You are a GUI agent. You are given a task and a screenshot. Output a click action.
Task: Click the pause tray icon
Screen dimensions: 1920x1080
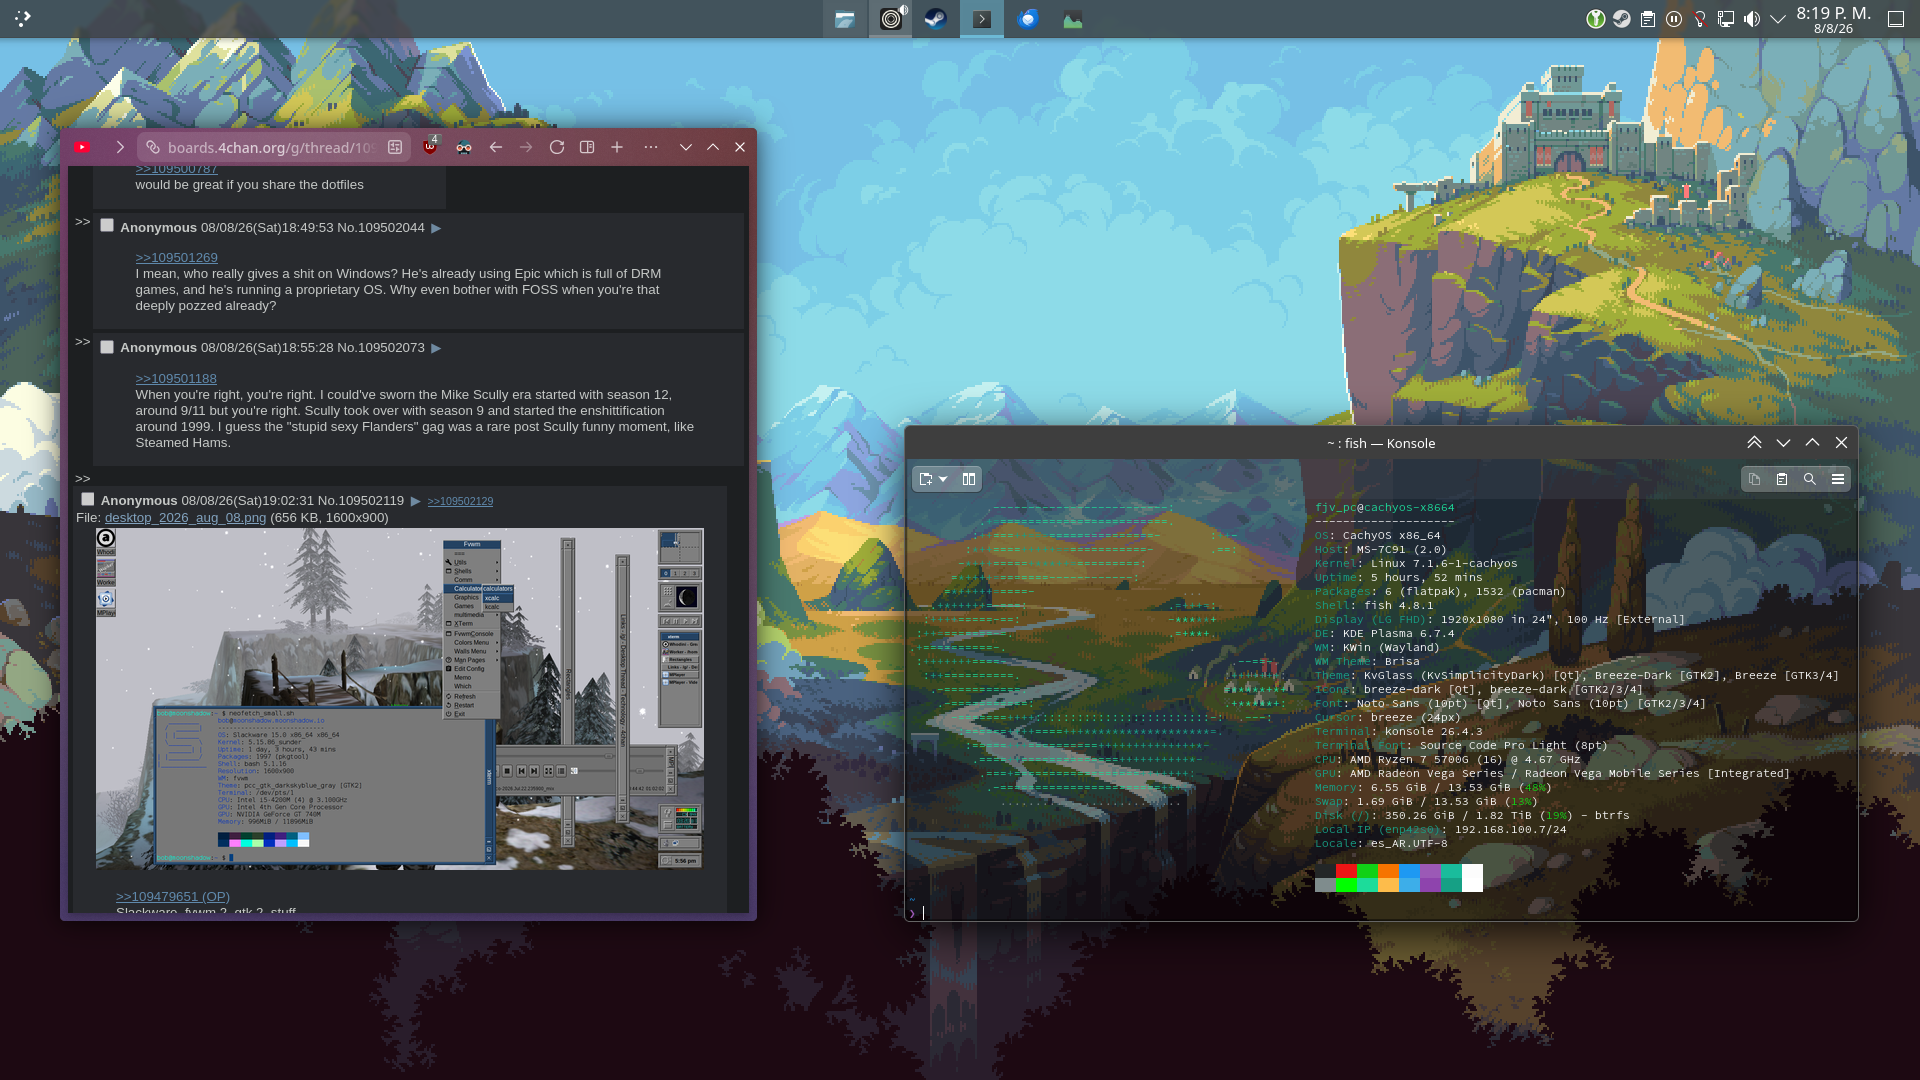coord(1674,19)
